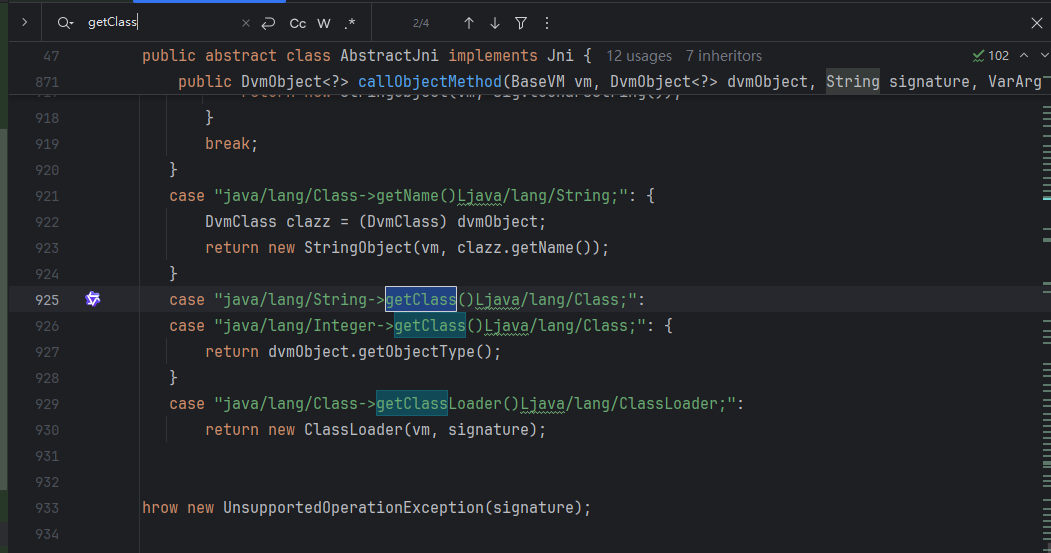The height and width of the screenshot is (553, 1051).
Task: Open the 12 usages link
Action: pos(640,56)
